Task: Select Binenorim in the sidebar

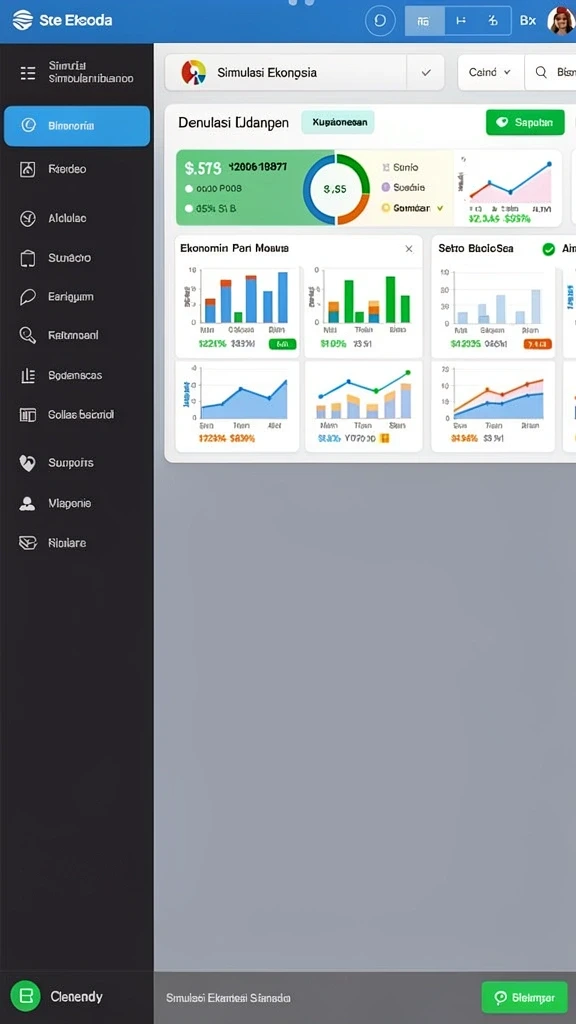Action: tap(77, 125)
